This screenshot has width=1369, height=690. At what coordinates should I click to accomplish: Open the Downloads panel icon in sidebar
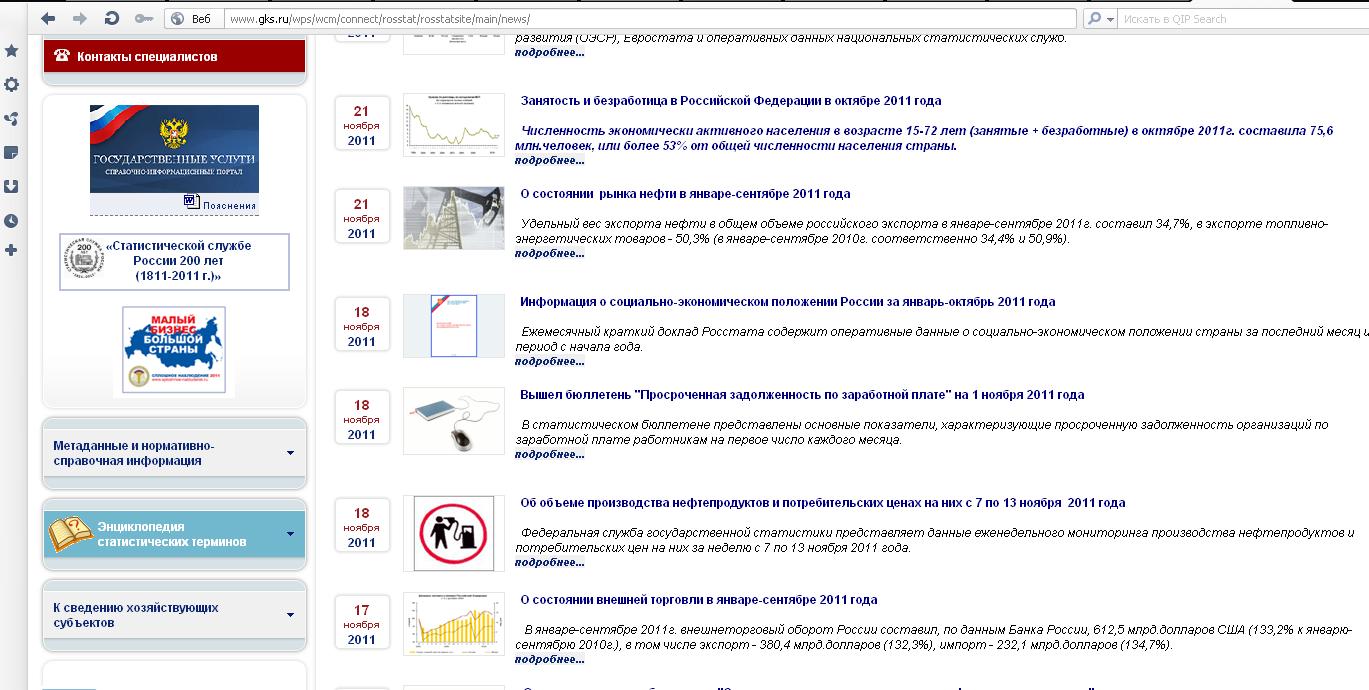pos(11,187)
